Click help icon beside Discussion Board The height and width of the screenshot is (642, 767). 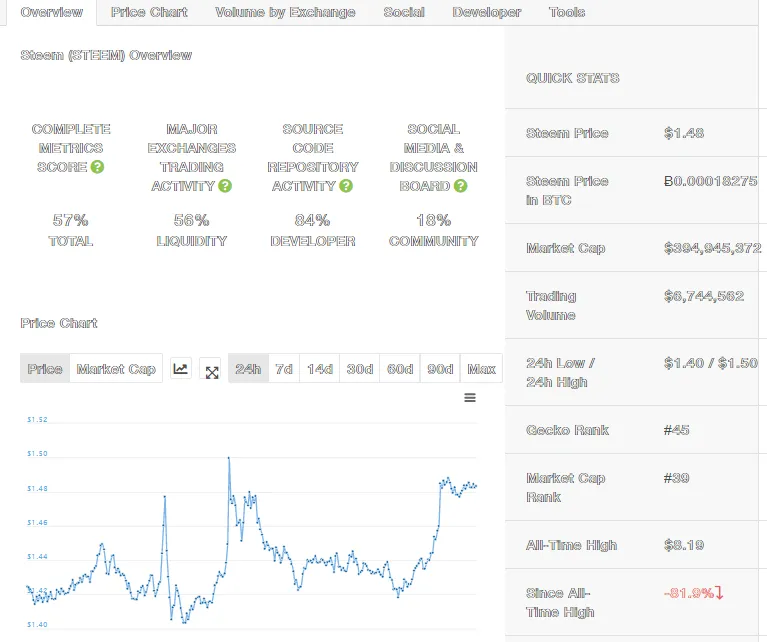460,186
